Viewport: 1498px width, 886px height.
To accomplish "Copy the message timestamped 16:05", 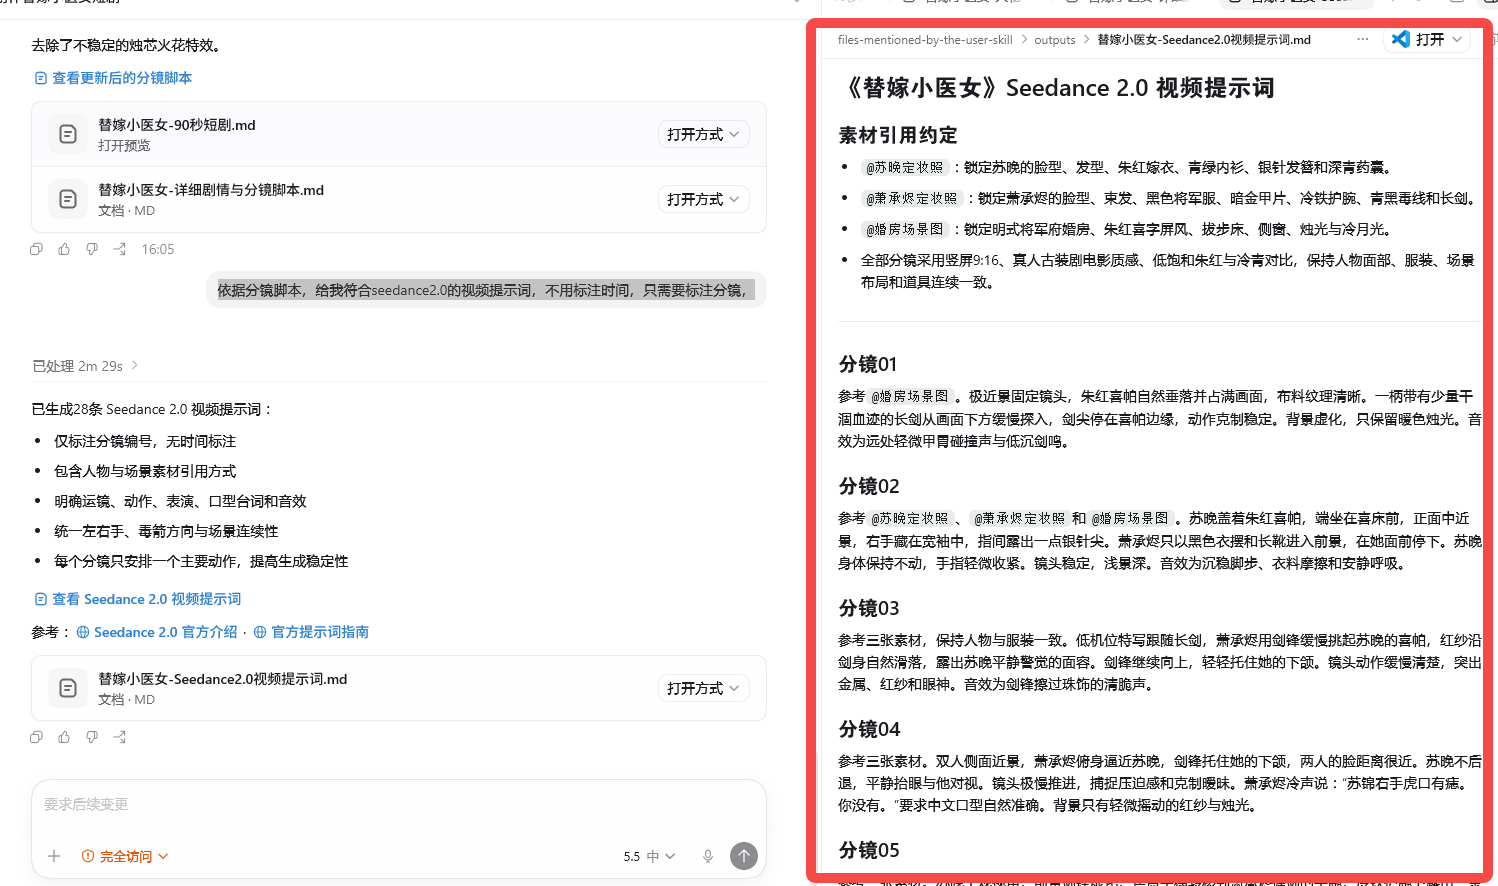I will pos(36,249).
